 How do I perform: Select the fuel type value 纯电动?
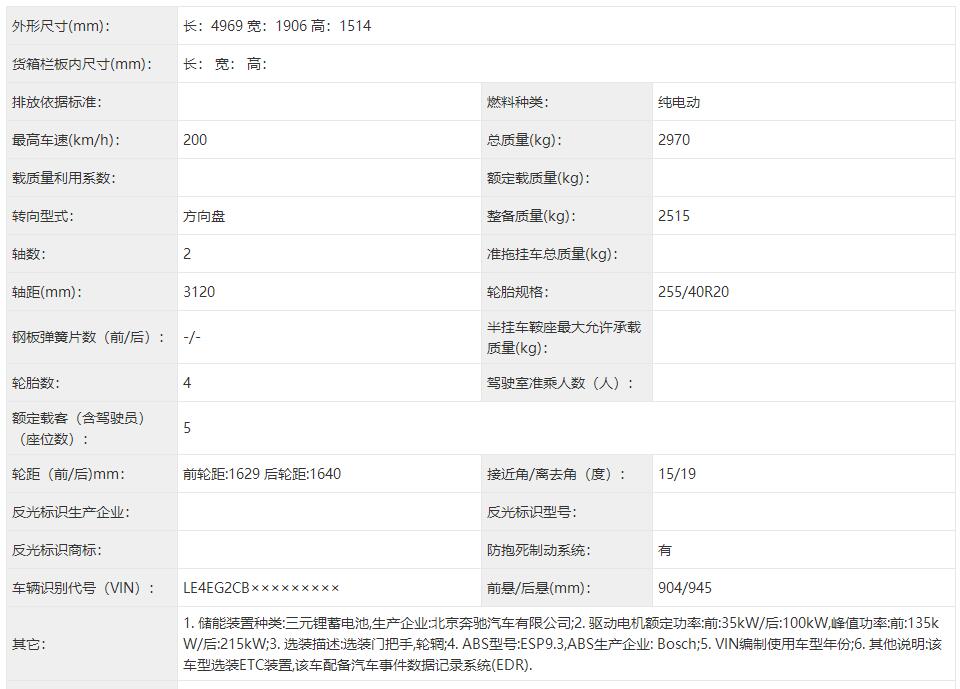click(x=679, y=102)
